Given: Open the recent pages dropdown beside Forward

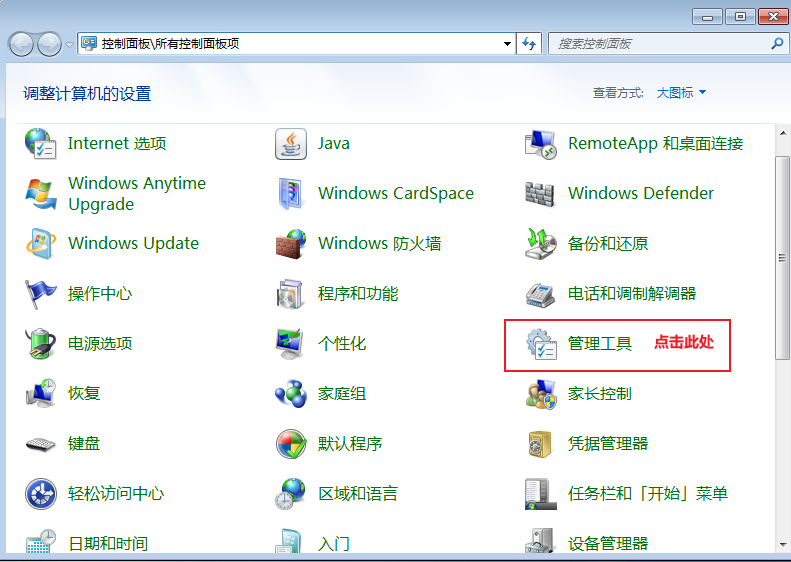Looking at the screenshot, I should (x=69, y=44).
